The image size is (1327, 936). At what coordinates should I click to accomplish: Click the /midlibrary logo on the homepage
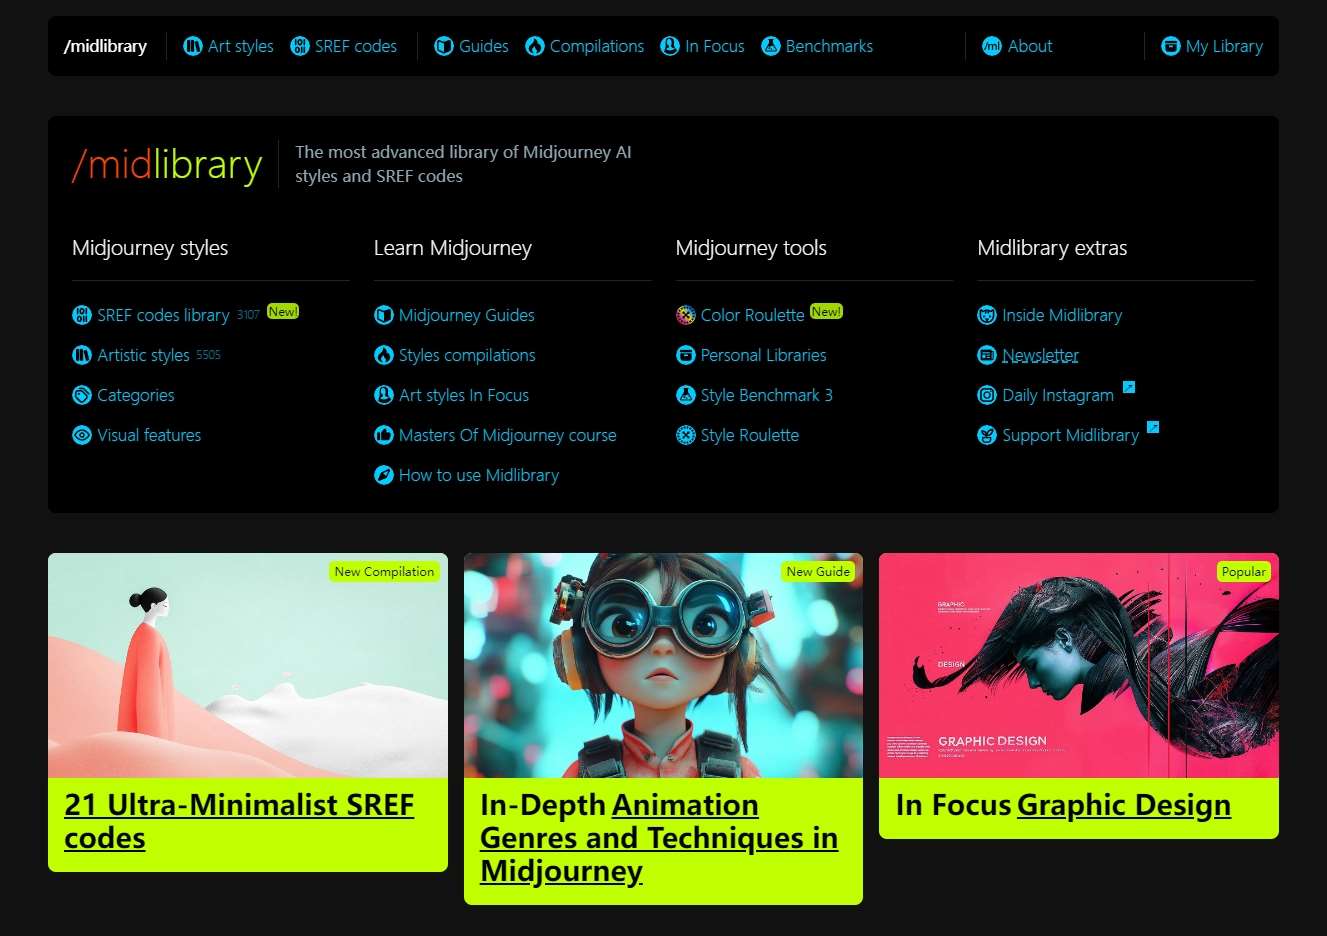167,163
